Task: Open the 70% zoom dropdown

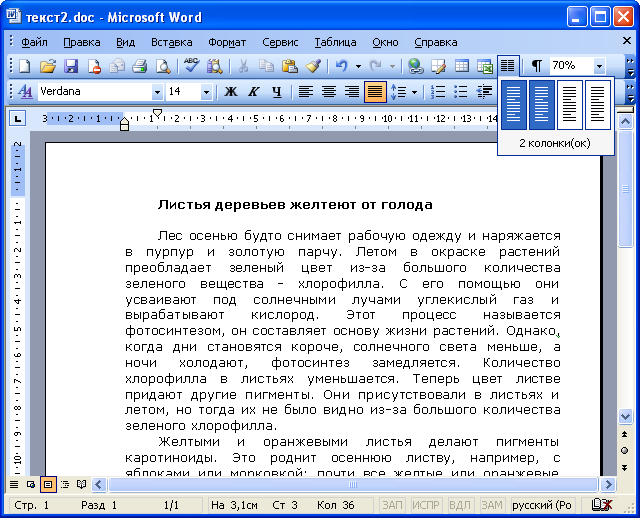Action: [x=599, y=66]
